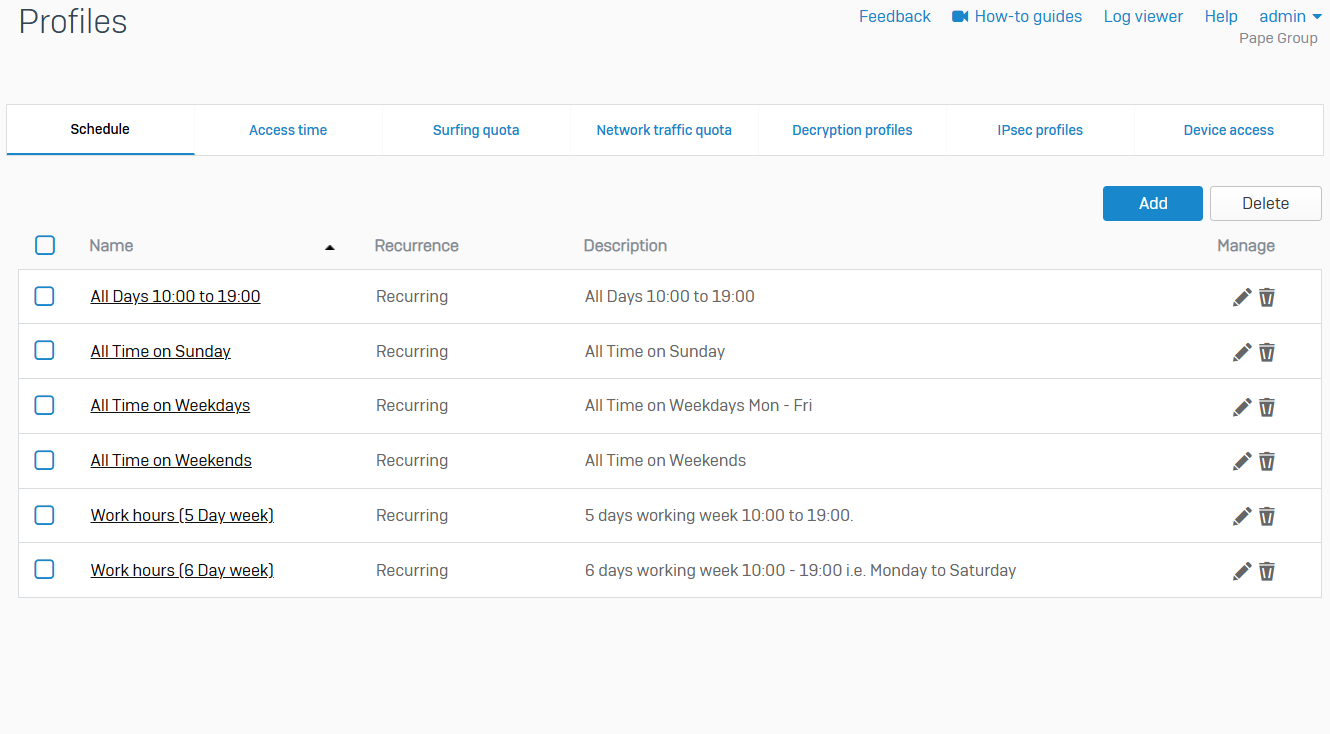Click pencil icon for All Time on Weekdays
Screen dimensions: 1330x734
[1242, 407]
